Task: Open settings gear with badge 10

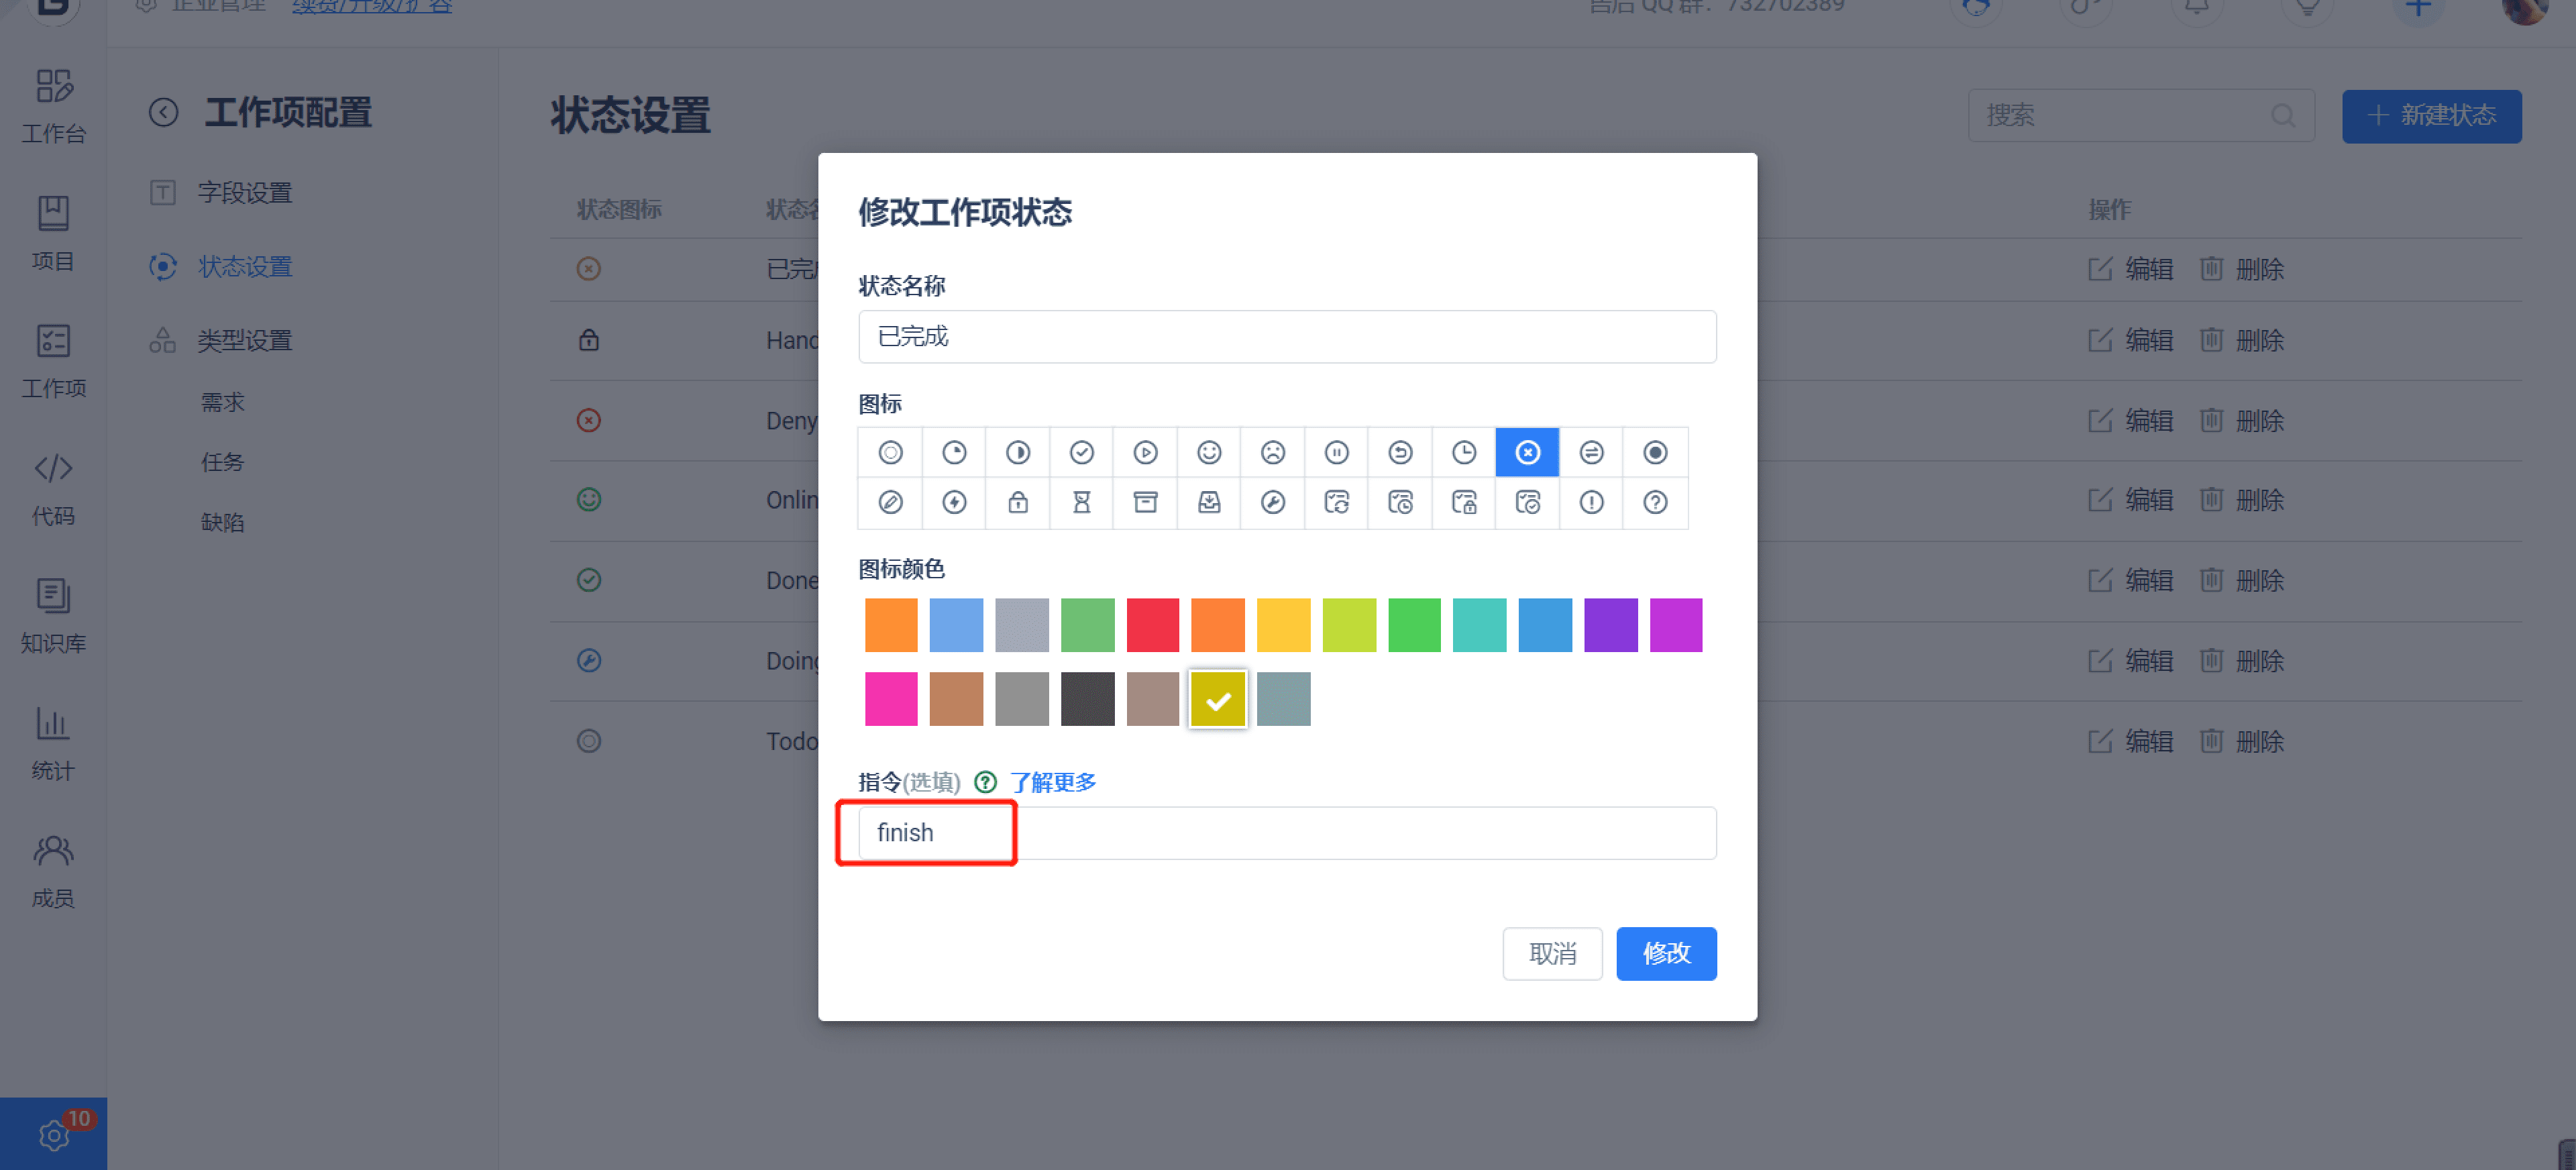Action: (x=54, y=1135)
